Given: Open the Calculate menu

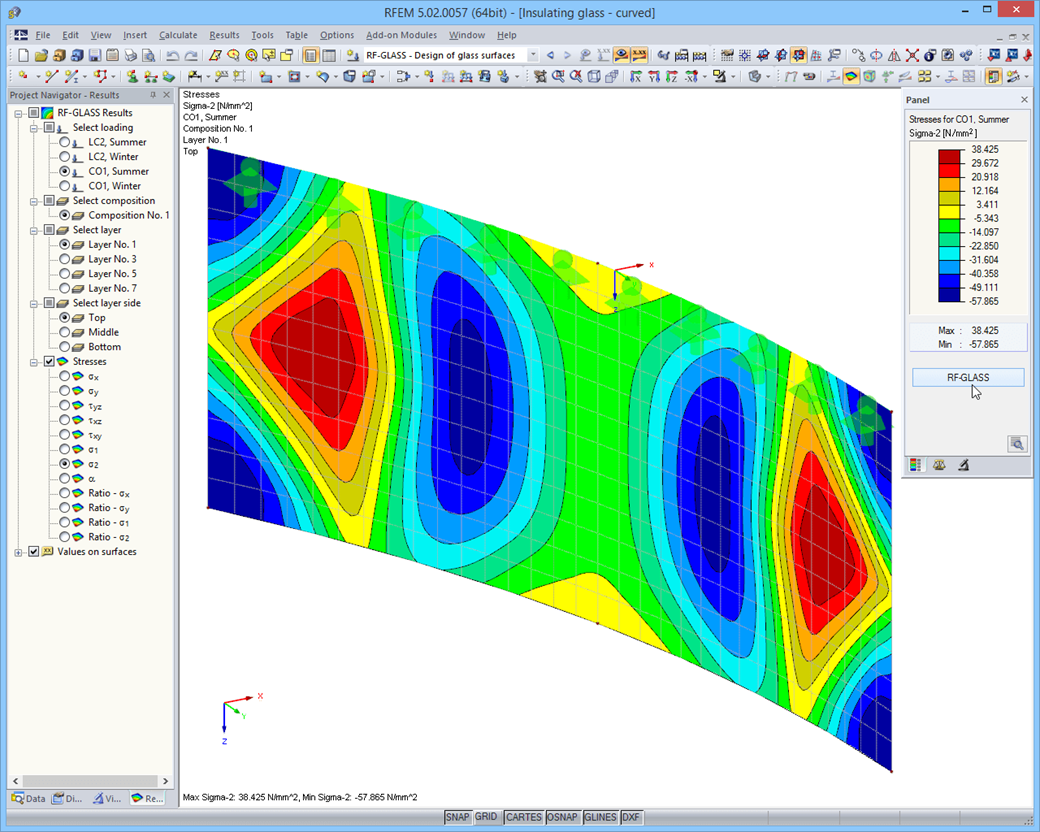Looking at the screenshot, I should pos(178,34).
